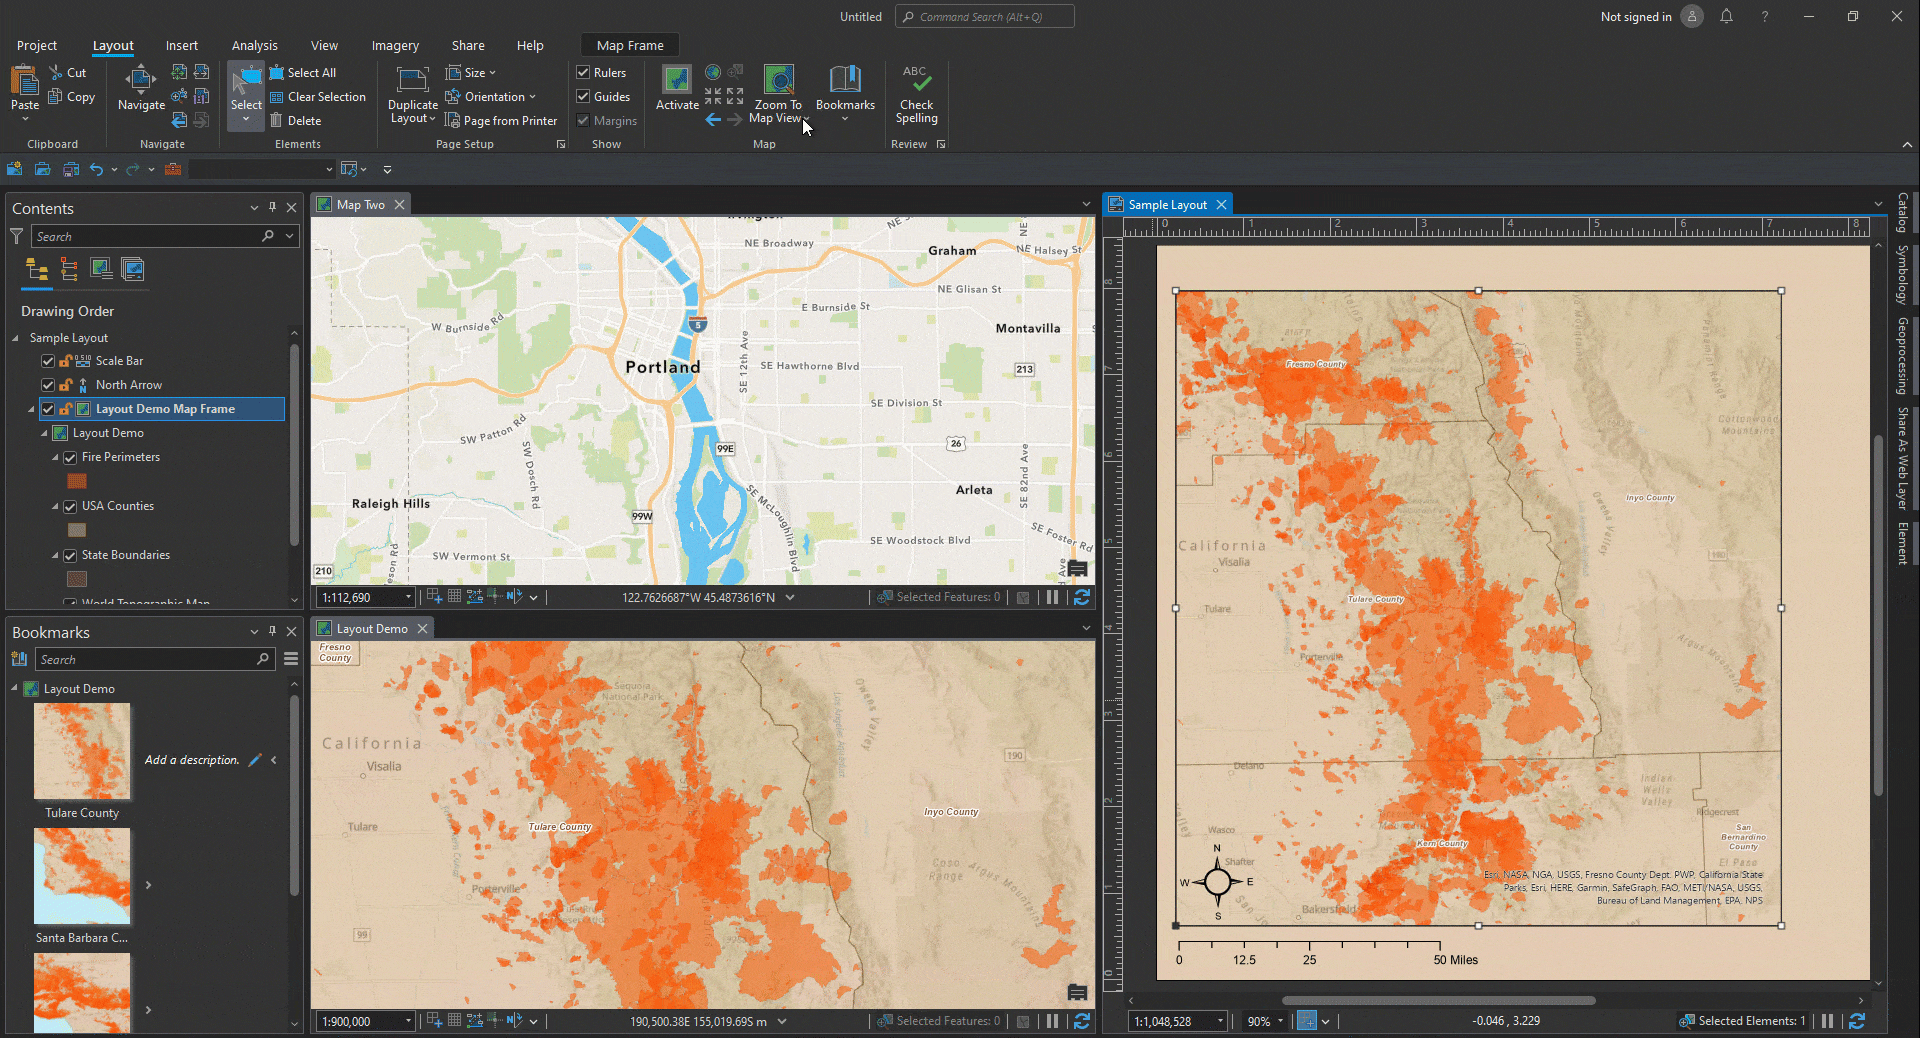The image size is (1920, 1038).
Task: Switch Contents to List By Element Type
Action: 69,269
